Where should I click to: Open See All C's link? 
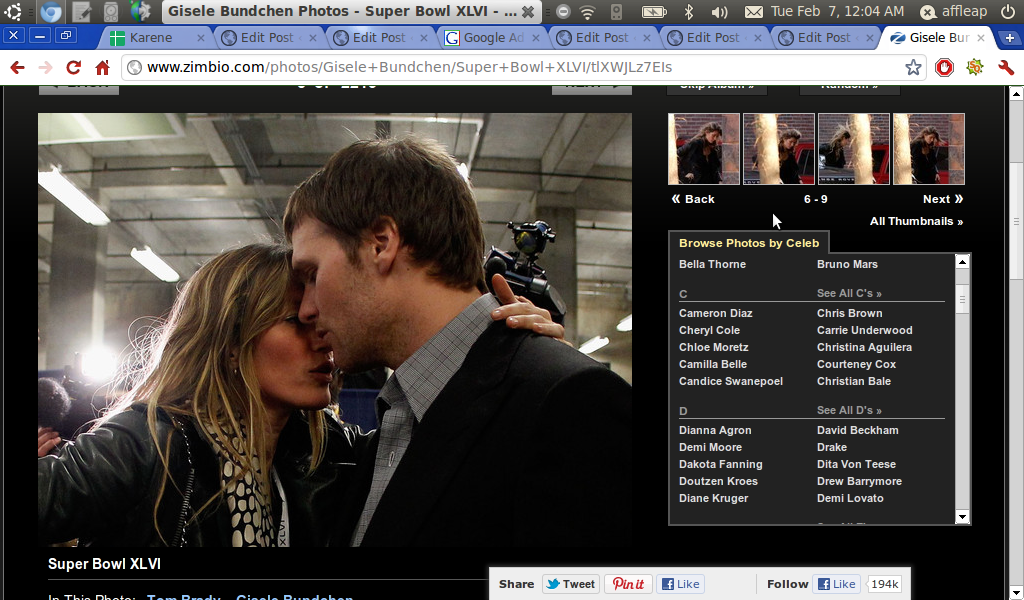(849, 293)
